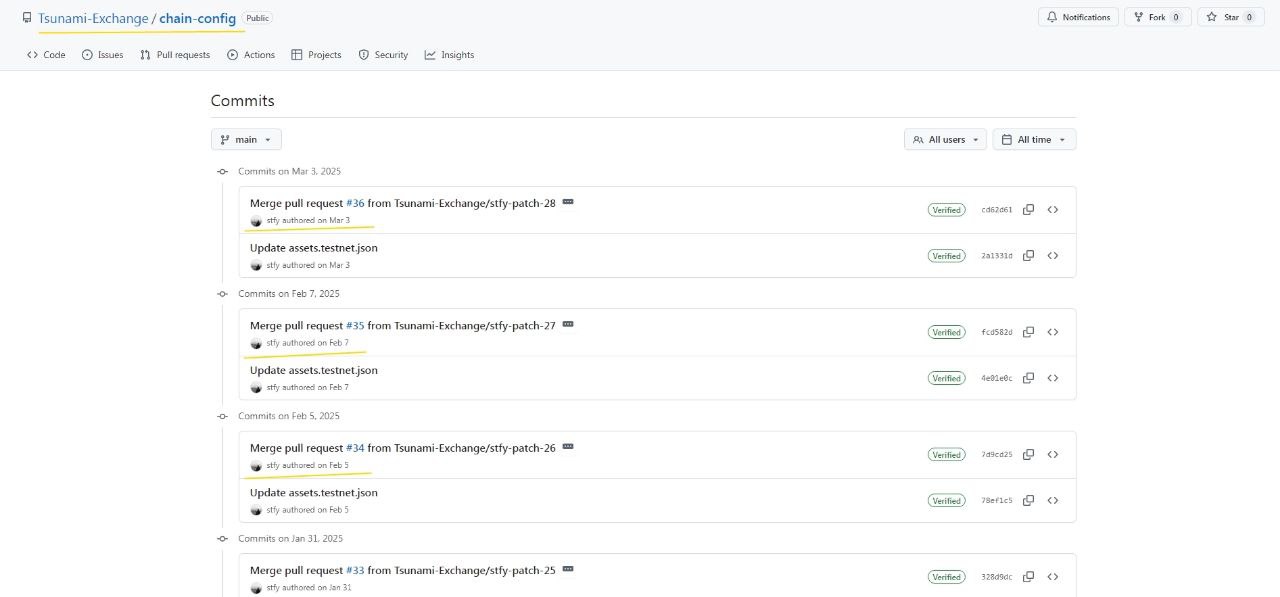Browse repository at commit fcd582d

click(x=1053, y=332)
